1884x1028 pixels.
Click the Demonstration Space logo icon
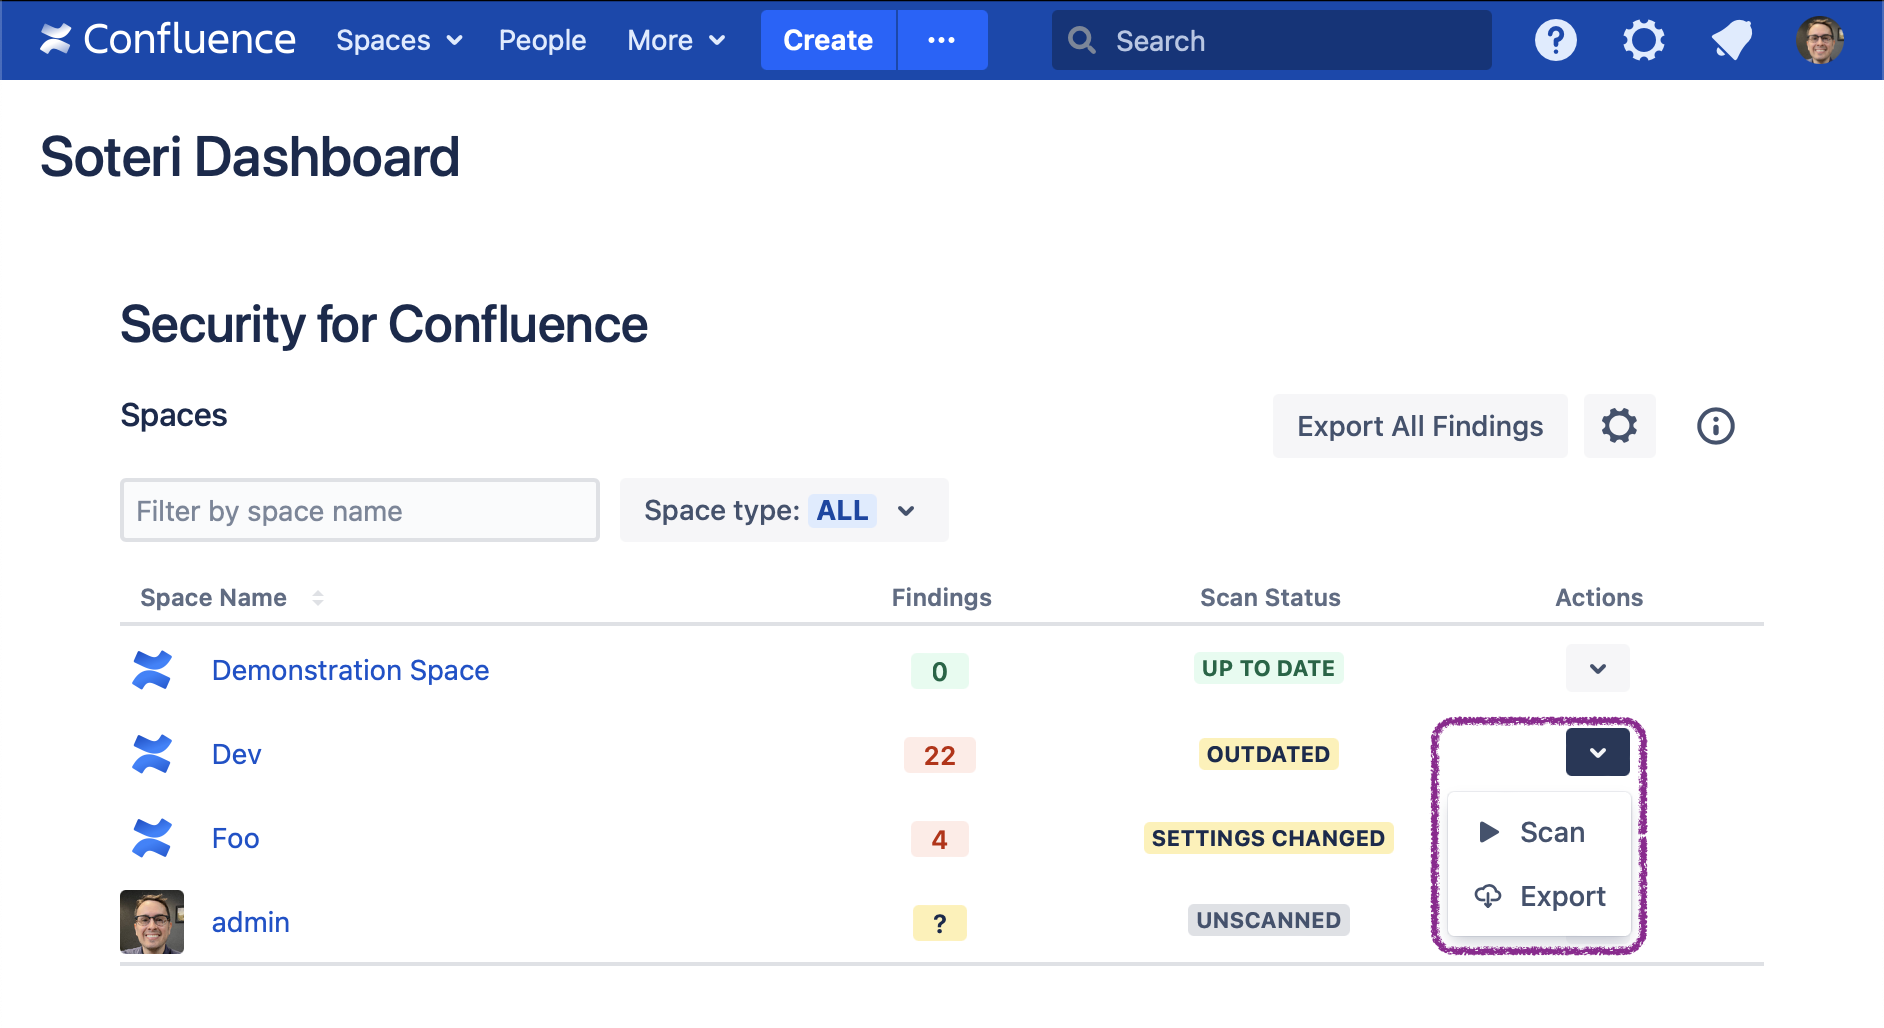click(x=152, y=670)
